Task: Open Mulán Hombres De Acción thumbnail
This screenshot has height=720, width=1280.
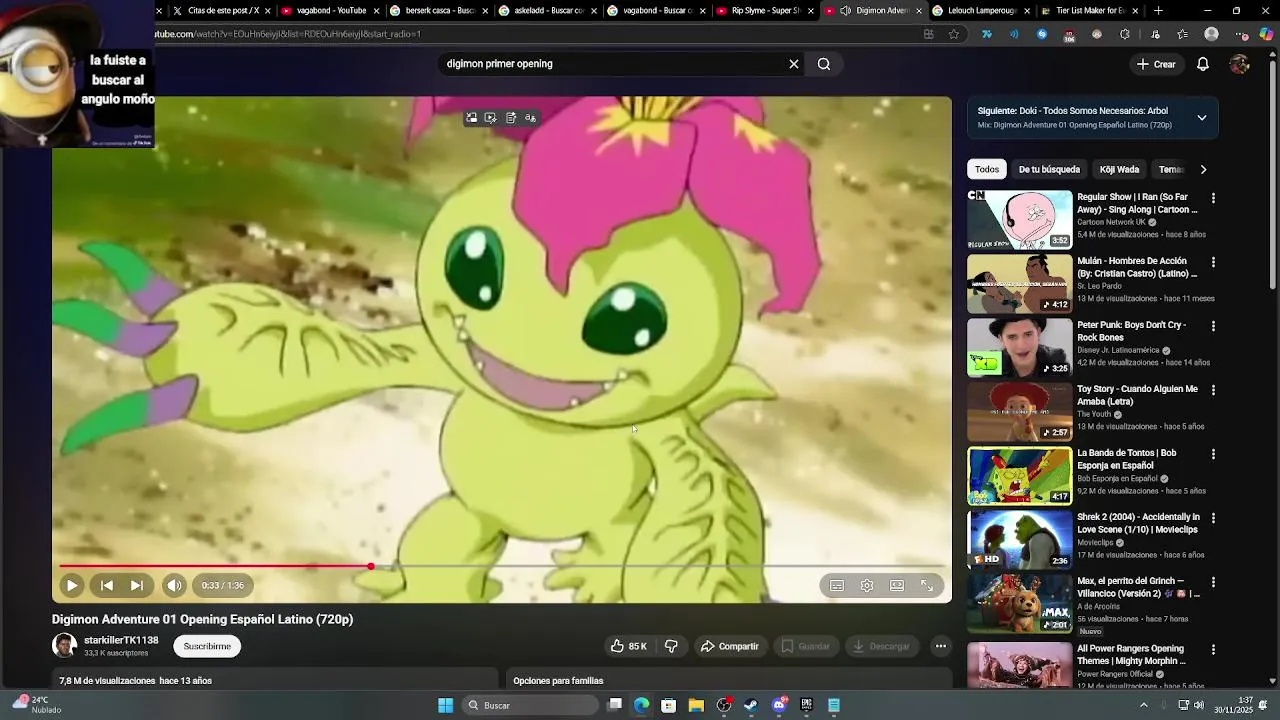Action: point(1019,284)
